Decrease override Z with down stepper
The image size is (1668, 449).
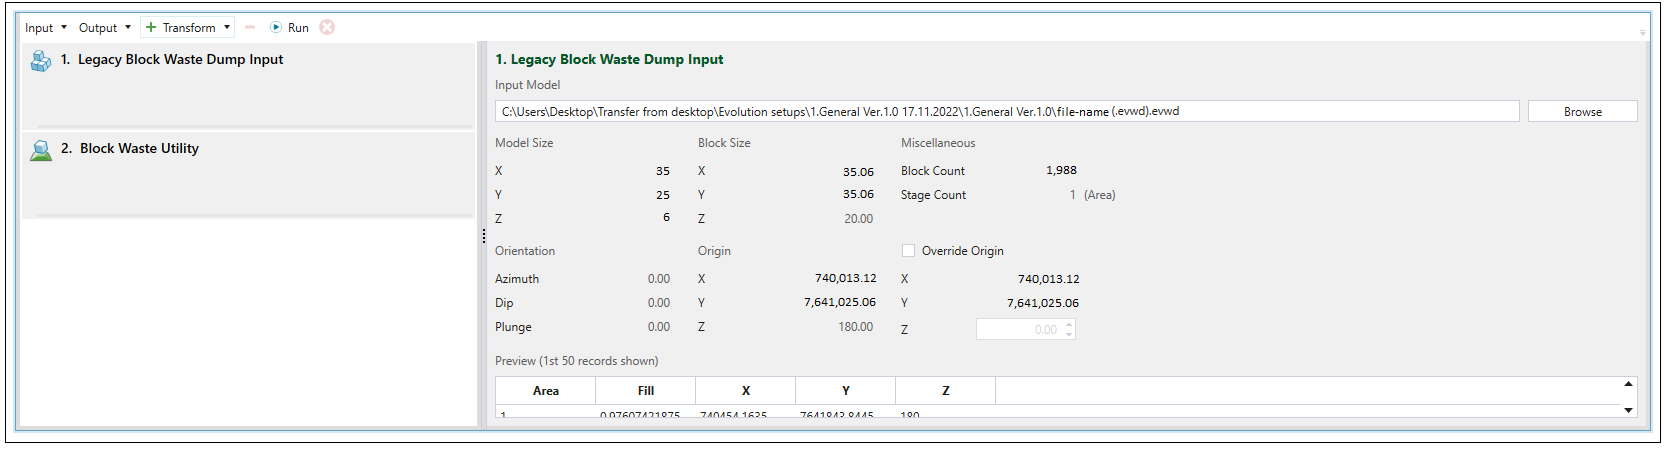[x=1069, y=334]
